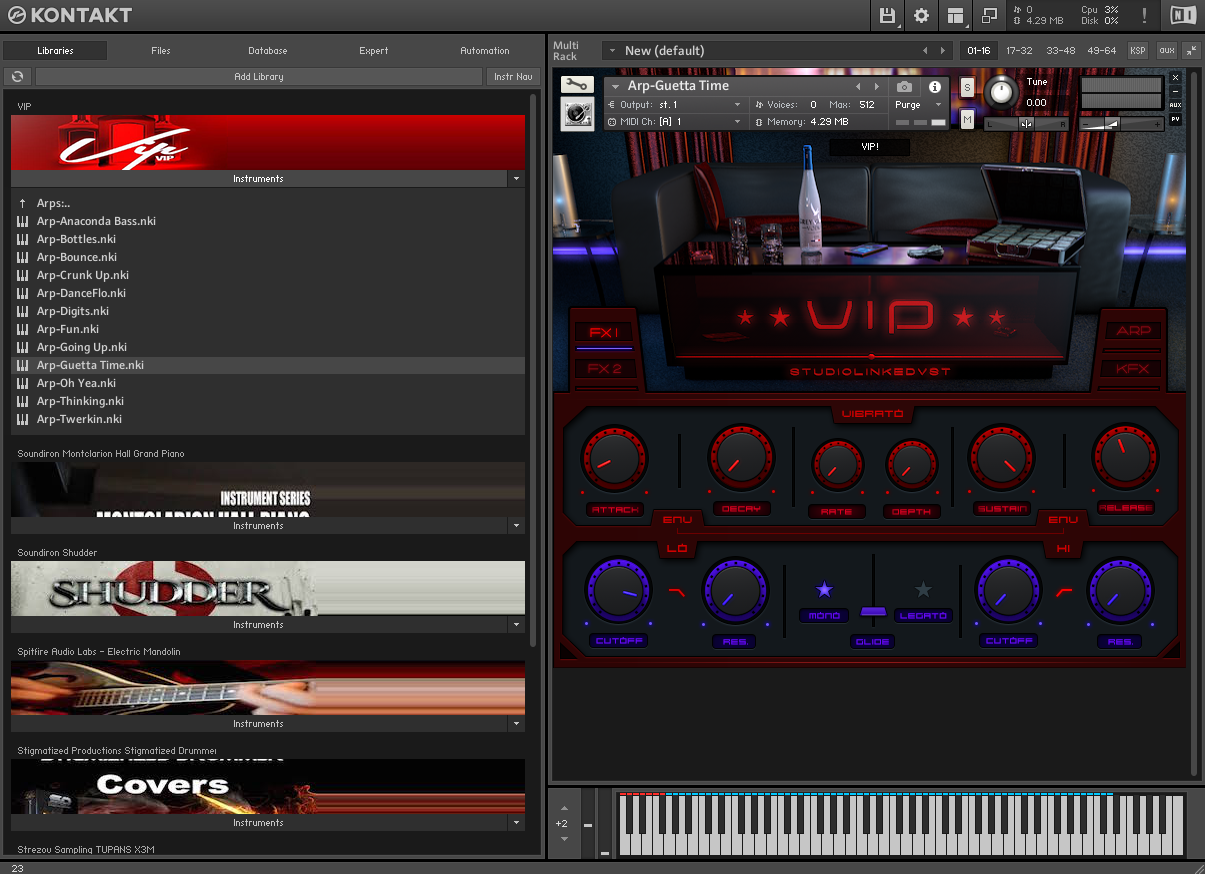Image resolution: width=1205 pixels, height=874 pixels.
Task: Go to previous instrument preset arrow
Action: [x=857, y=87]
